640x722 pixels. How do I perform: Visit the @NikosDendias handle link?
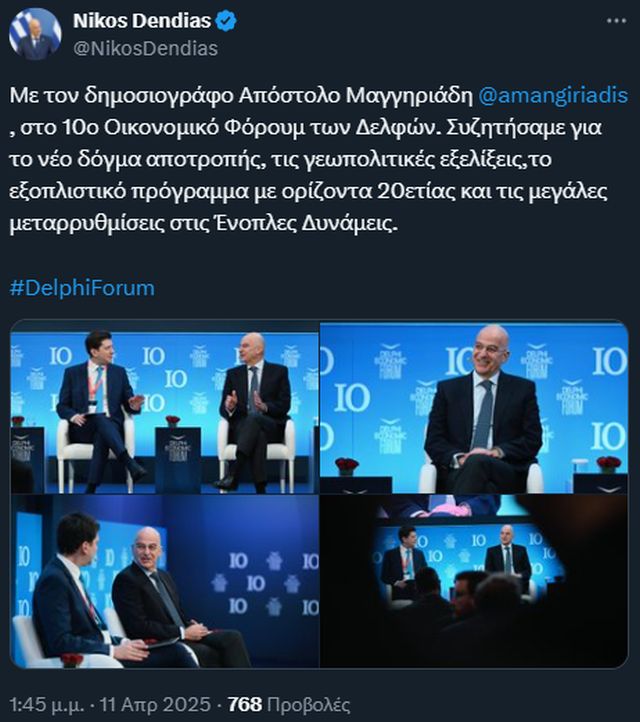point(145,49)
